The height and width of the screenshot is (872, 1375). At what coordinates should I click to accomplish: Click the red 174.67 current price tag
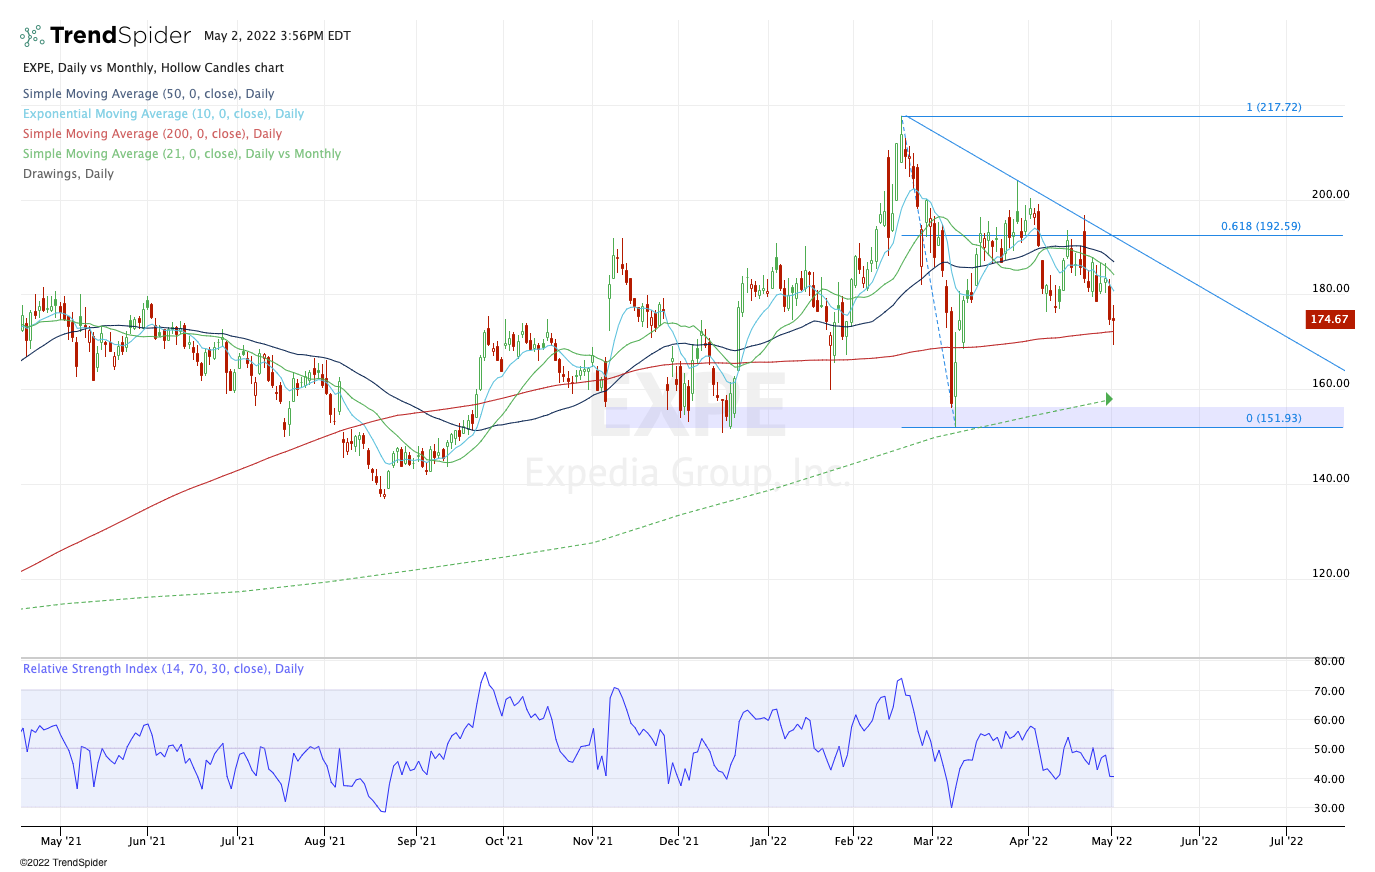tap(1330, 320)
